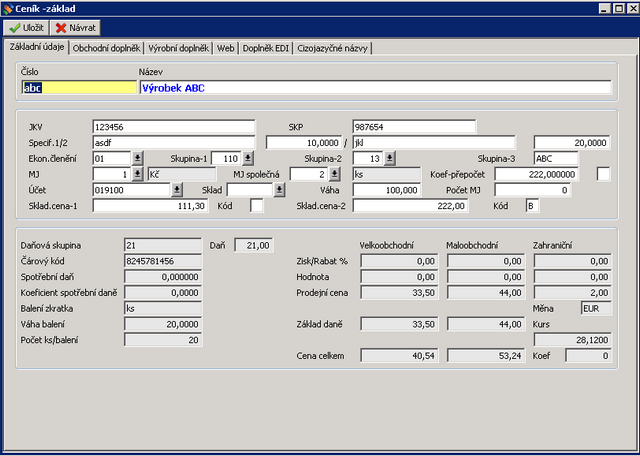Expand the Skupina-2 lookup list
640x456 pixels.
(x=389, y=158)
